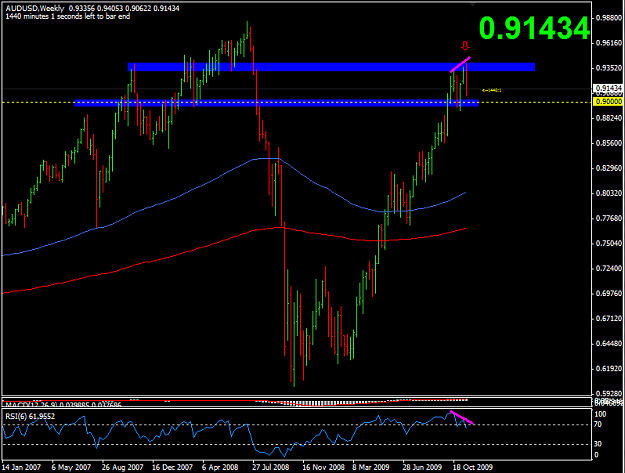Click the '1440 minutes 1 seconds left to bar end' label
This screenshot has width=625, height=473.
point(68,17)
